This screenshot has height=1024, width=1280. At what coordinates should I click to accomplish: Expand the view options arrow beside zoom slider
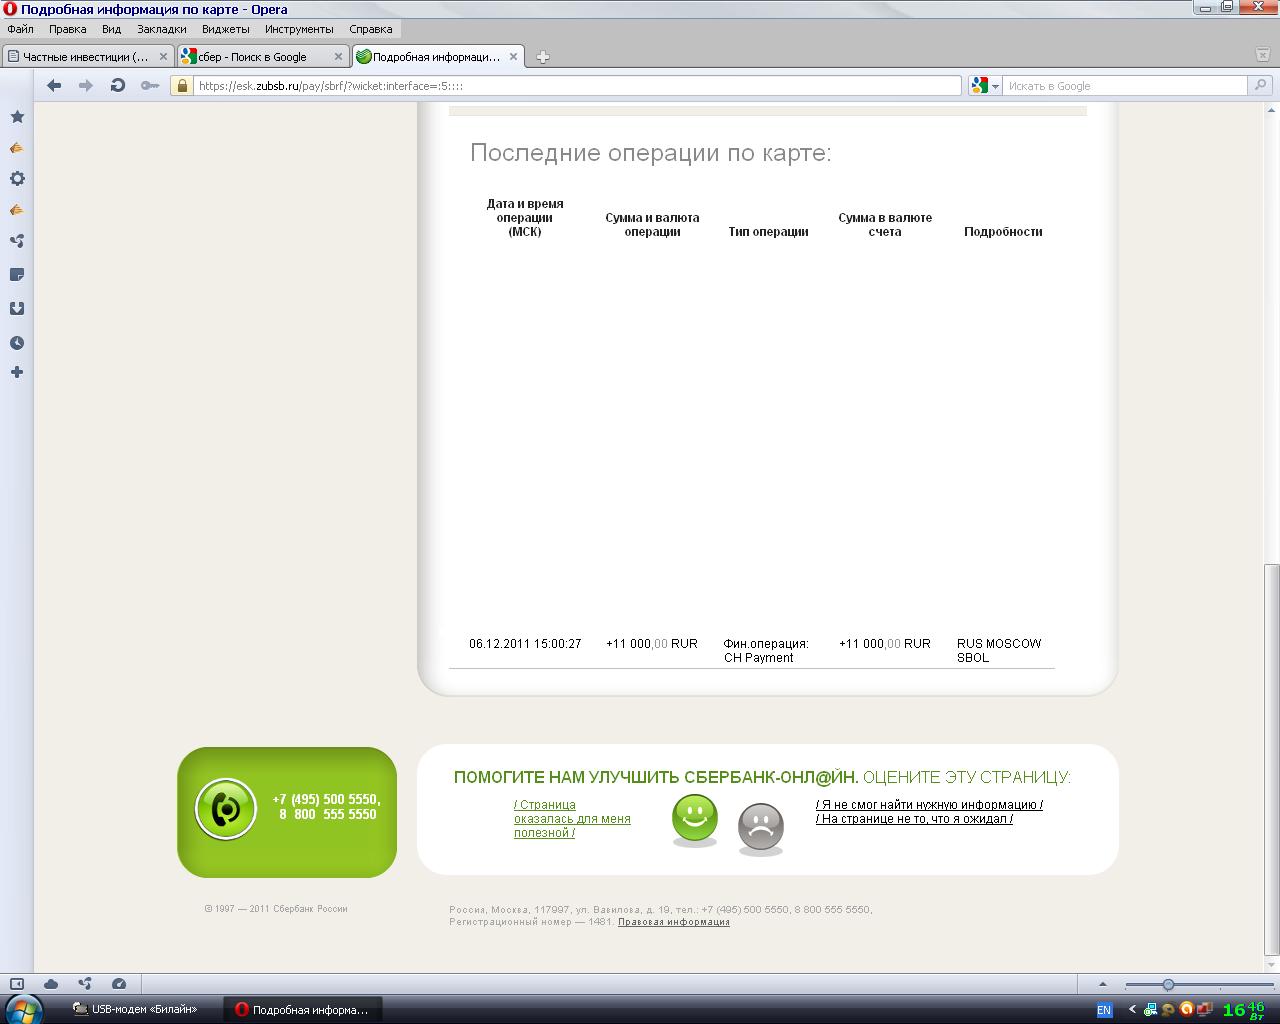[1103, 984]
